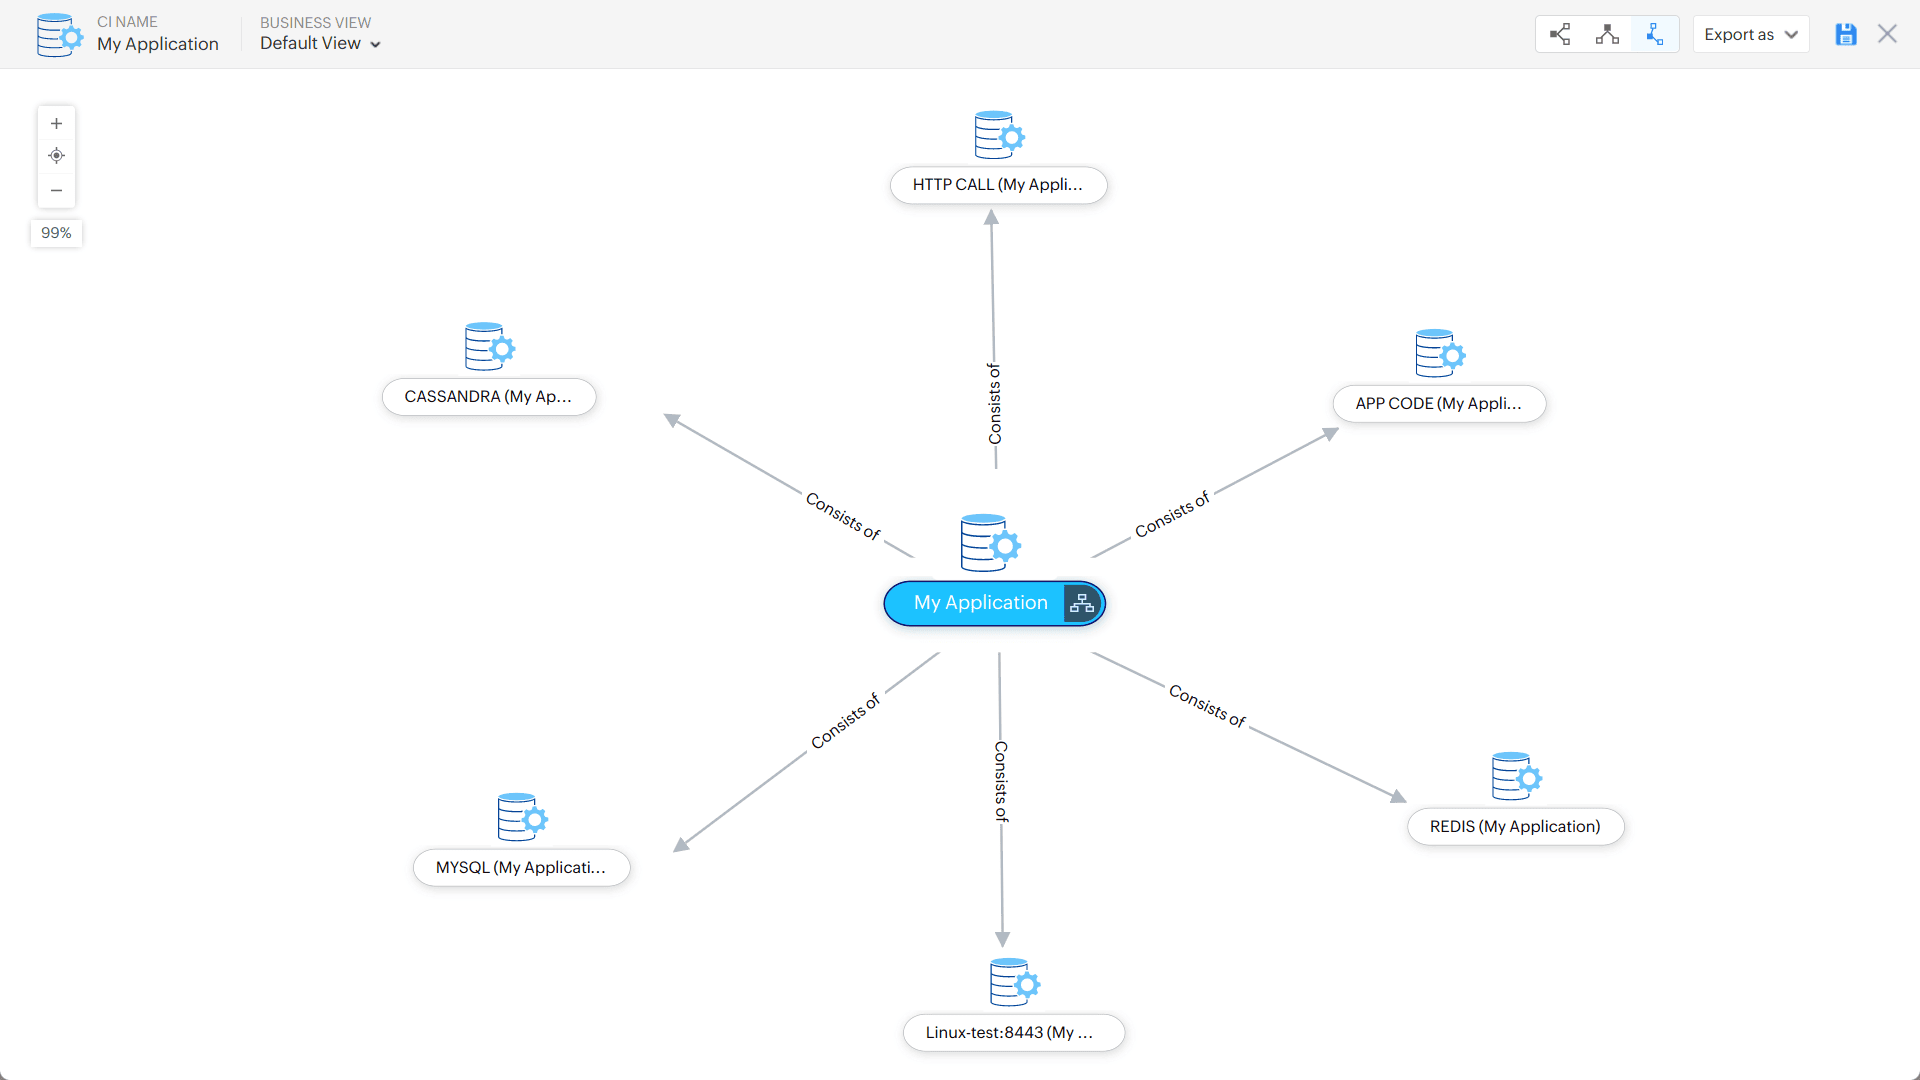The image size is (1920, 1080).
Task: Click the 99% zoom level indicator
Action: [56, 232]
